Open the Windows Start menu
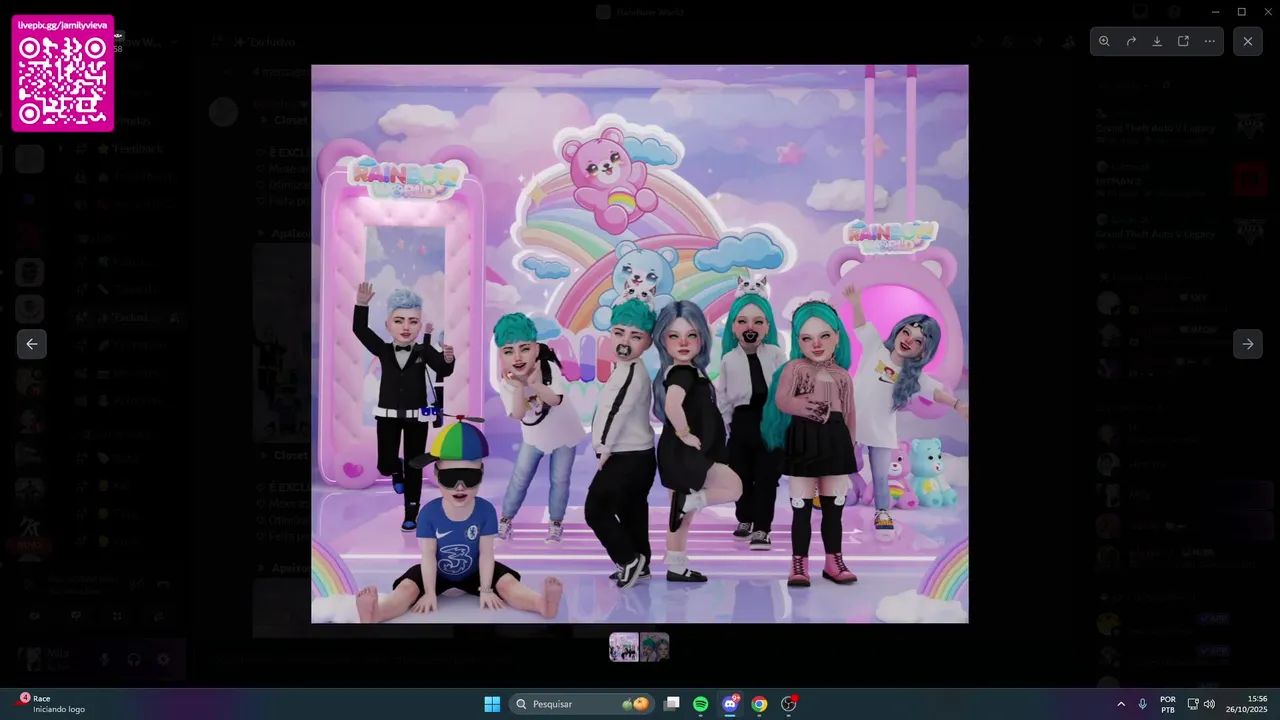Screen dimensions: 1280x720 click(x=492, y=704)
